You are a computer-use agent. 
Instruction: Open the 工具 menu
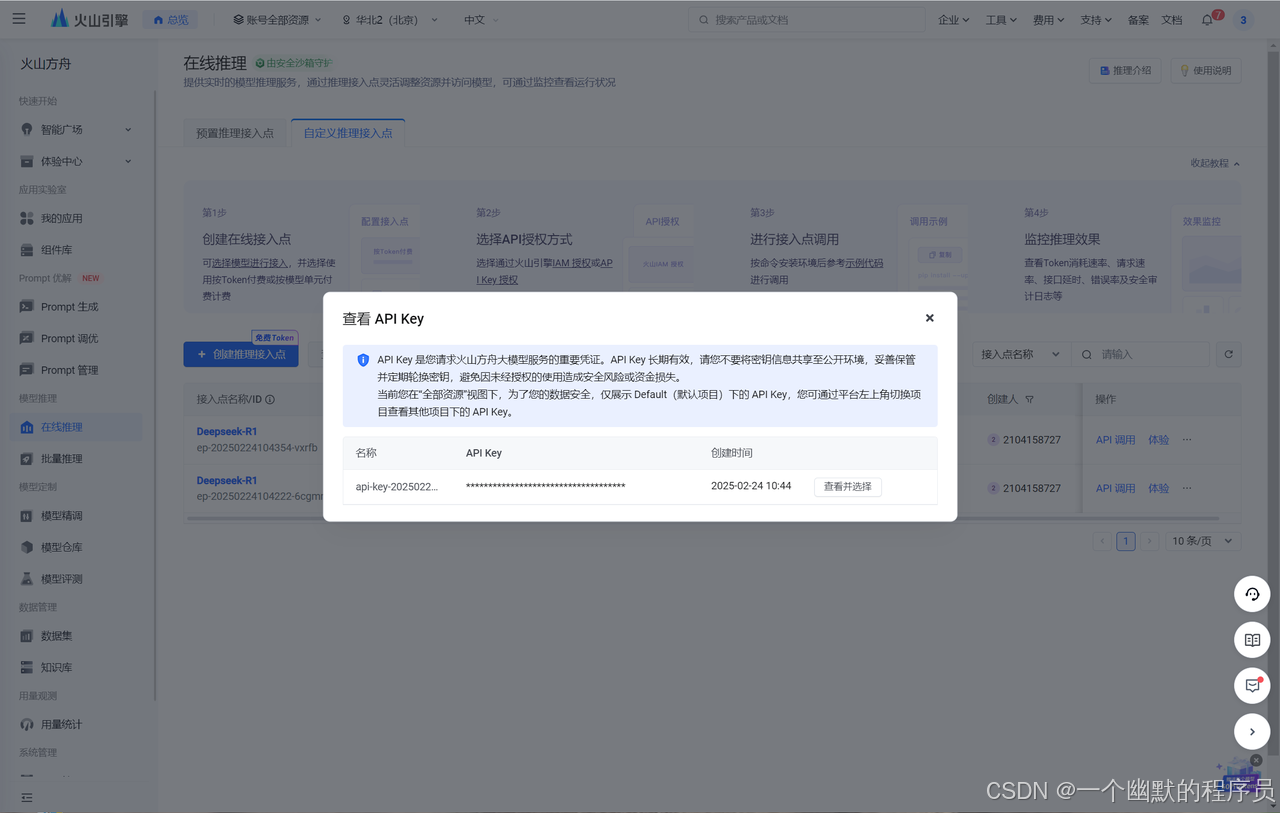point(1001,20)
